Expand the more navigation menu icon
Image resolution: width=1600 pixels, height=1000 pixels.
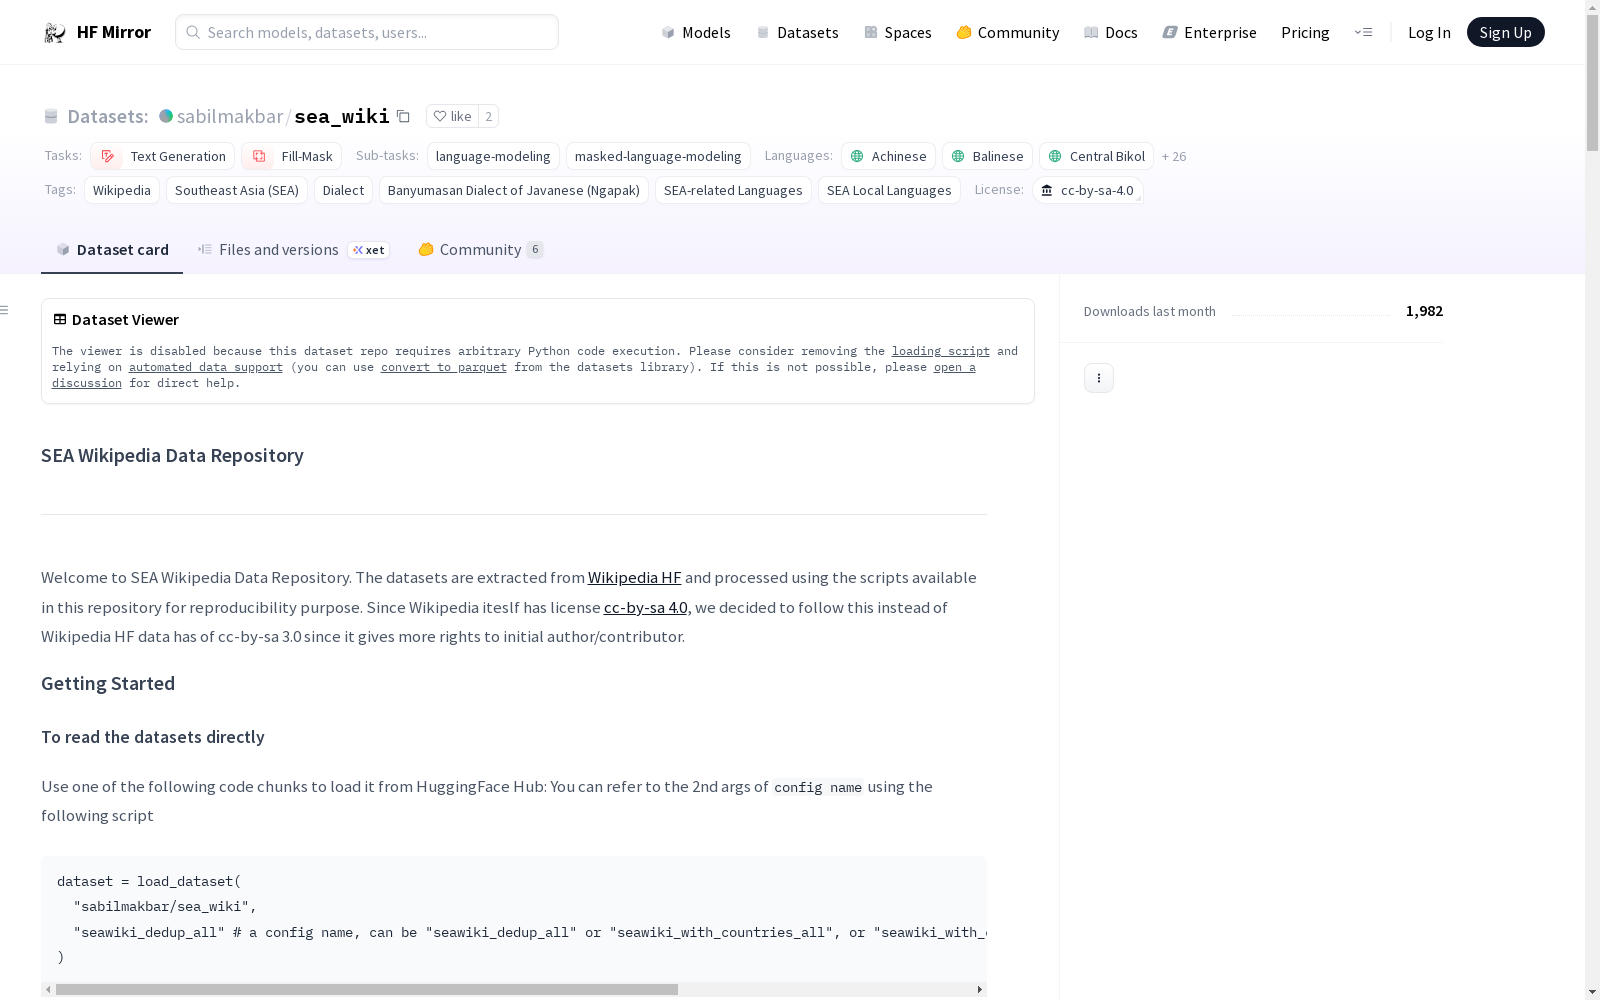1363,32
